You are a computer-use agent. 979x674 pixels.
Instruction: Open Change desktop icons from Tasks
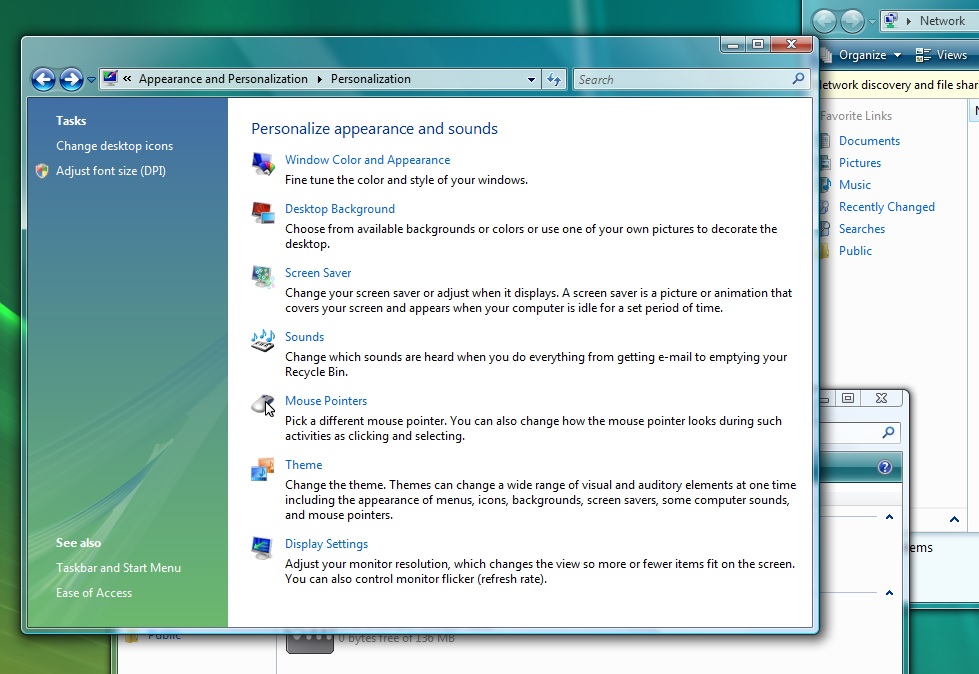pos(115,146)
